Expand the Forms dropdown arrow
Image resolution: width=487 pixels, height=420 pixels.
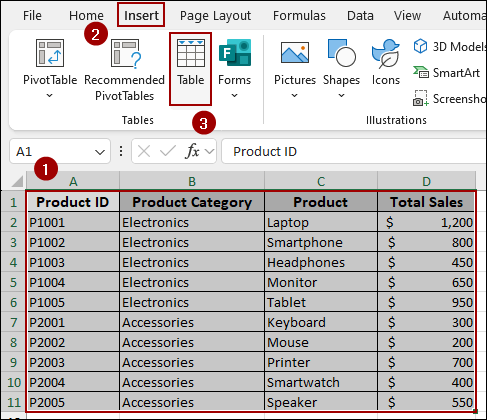click(x=234, y=96)
